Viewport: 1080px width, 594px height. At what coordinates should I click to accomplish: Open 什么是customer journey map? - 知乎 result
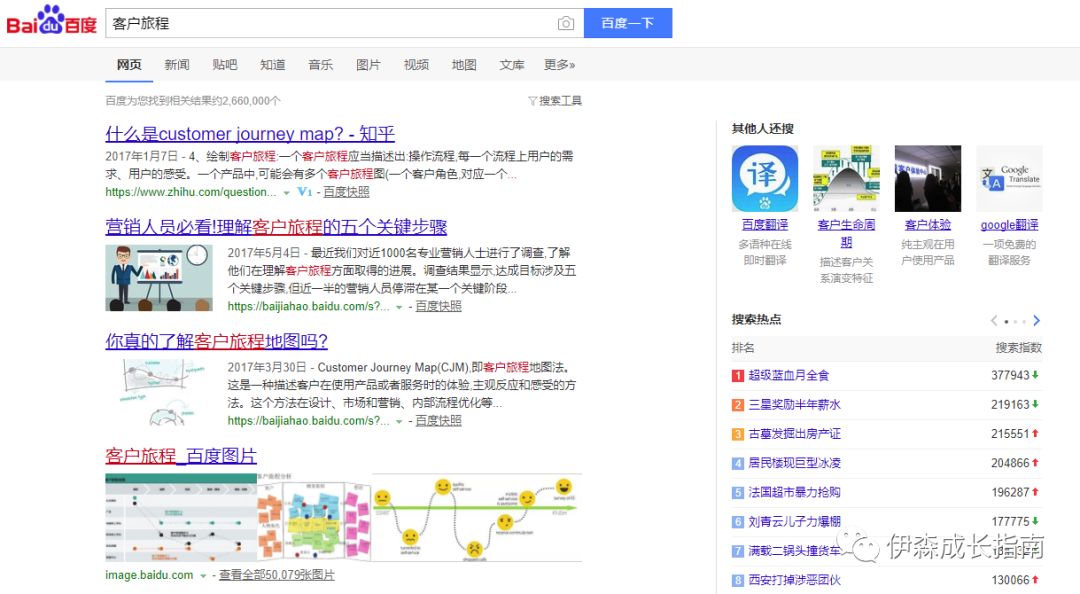[250, 133]
